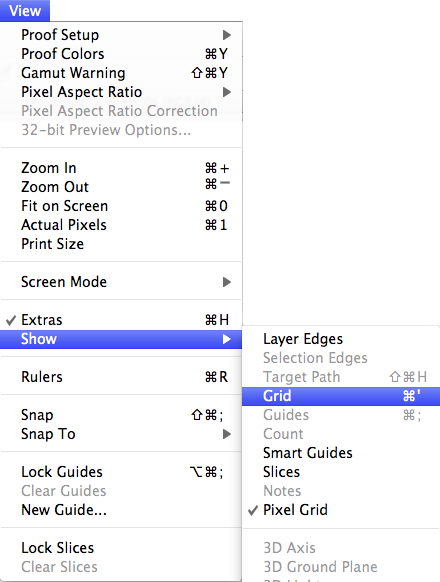
Task: Uncheck the Extras option
Action: point(121,320)
